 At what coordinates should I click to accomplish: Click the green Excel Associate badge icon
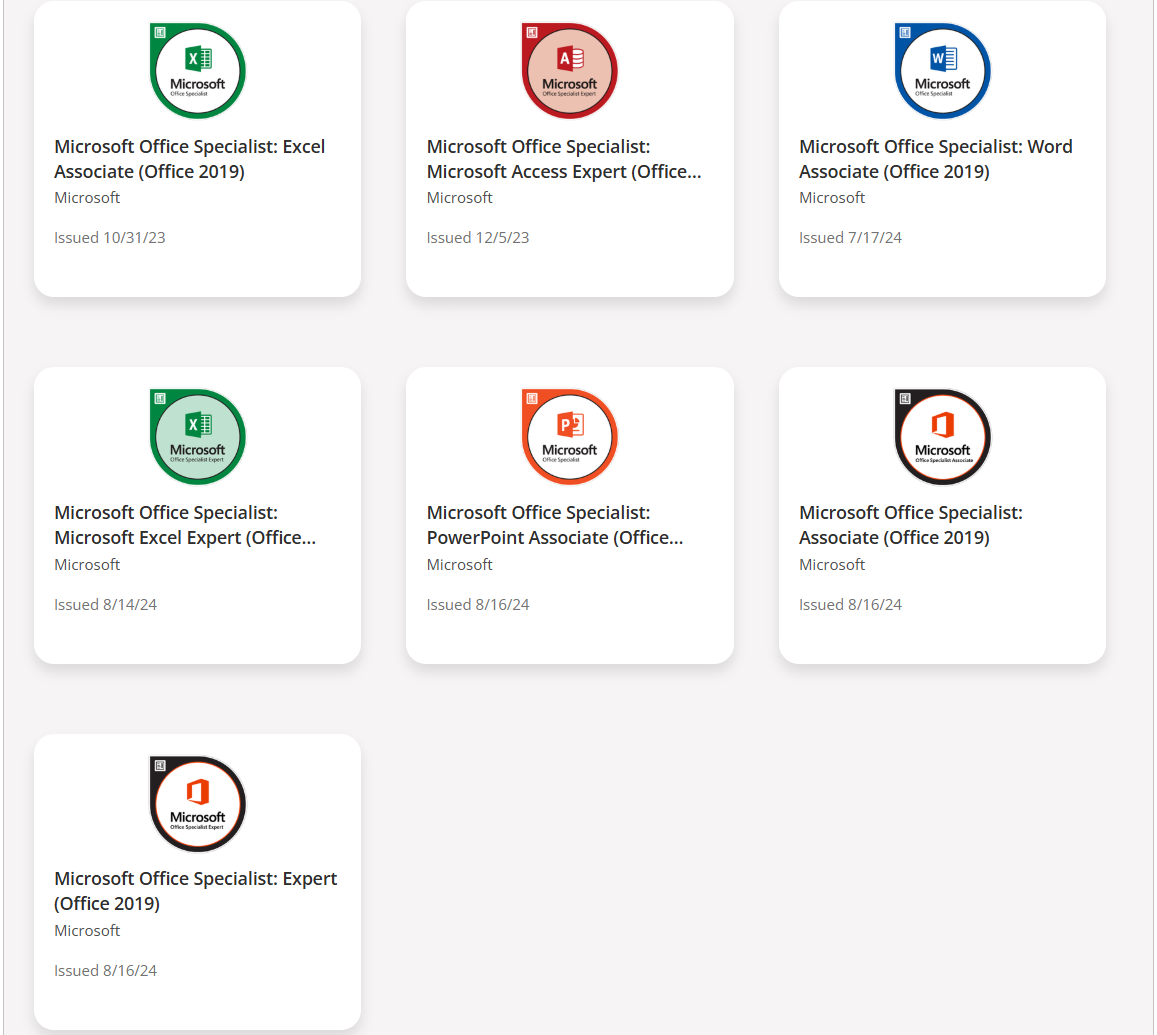pos(197,71)
